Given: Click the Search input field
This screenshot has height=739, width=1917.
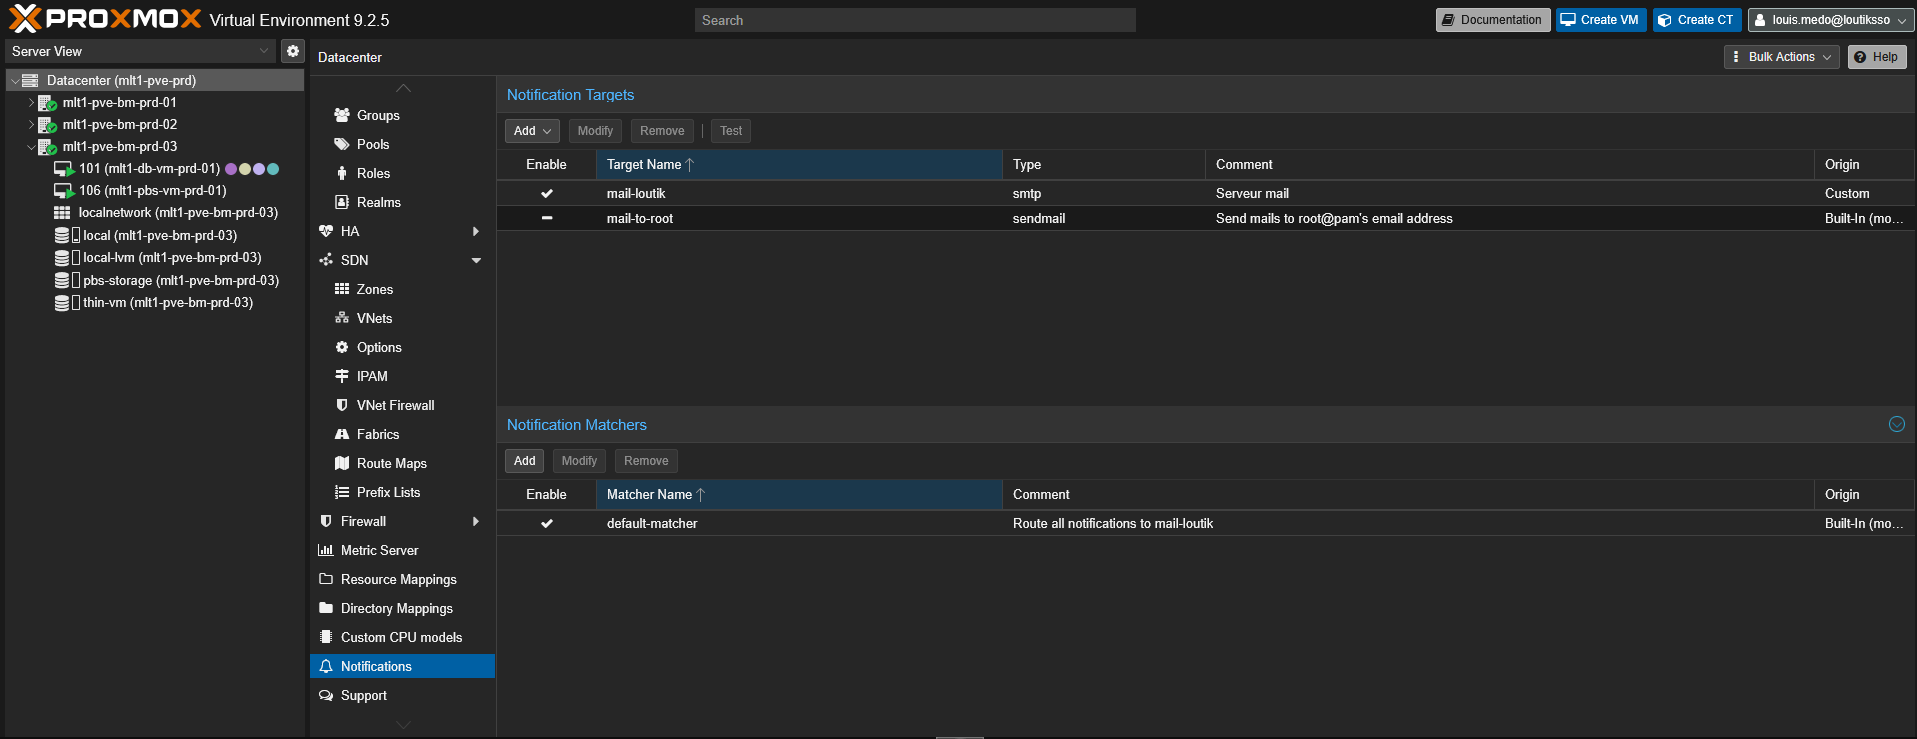Looking at the screenshot, I should [x=915, y=20].
